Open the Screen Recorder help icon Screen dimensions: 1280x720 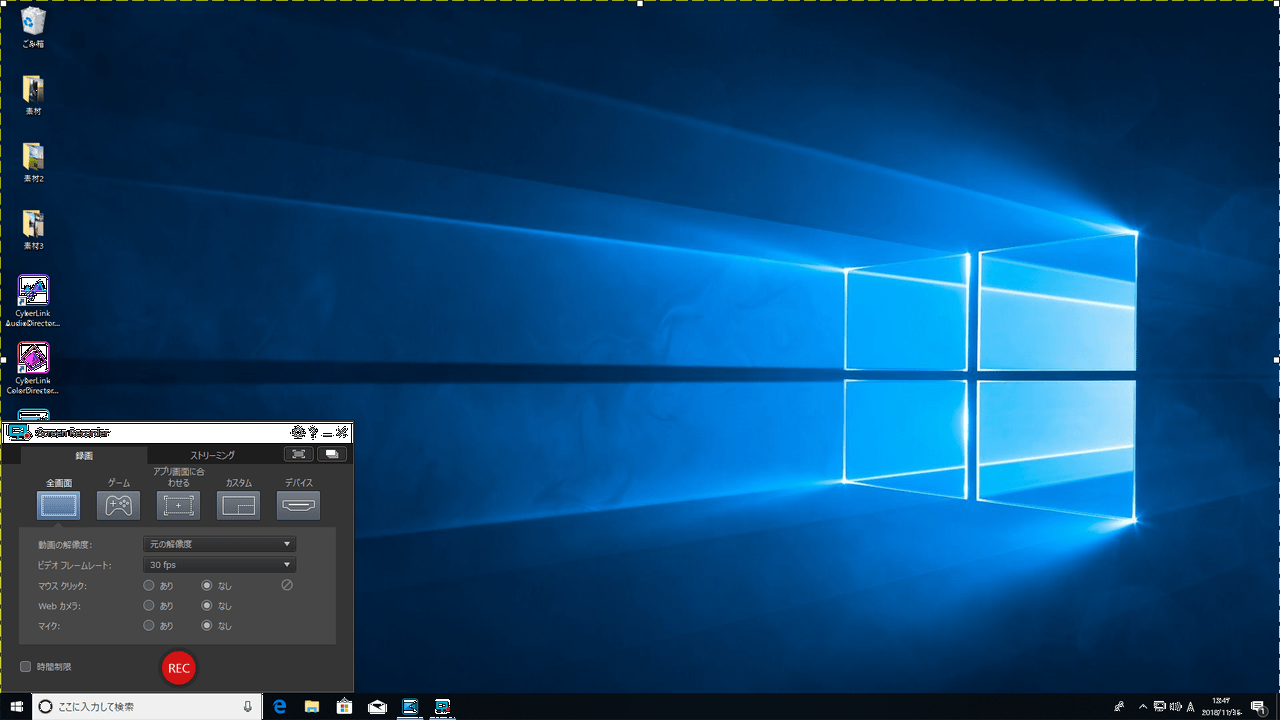point(313,432)
